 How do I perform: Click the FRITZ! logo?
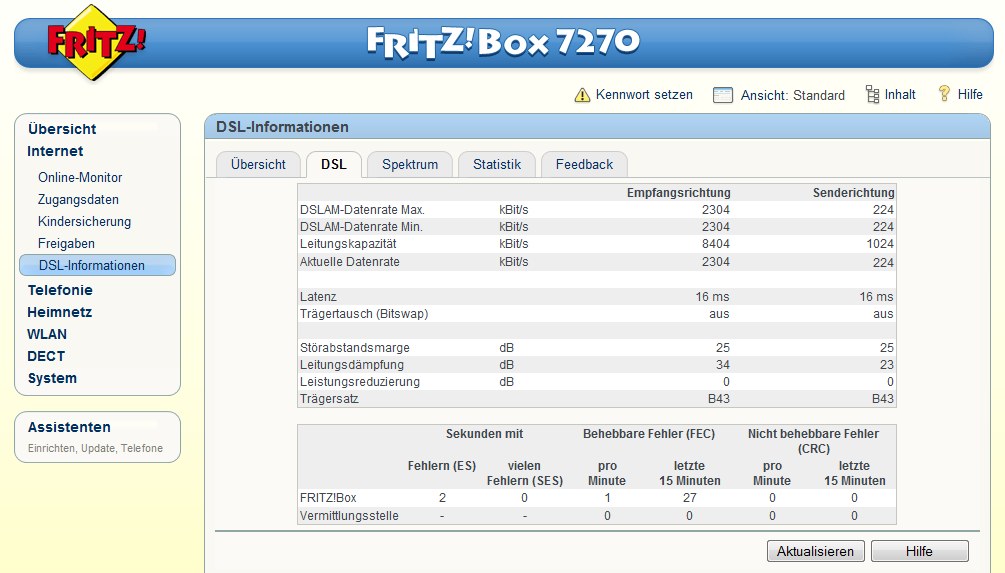pyautogui.click(x=96, y=42)
